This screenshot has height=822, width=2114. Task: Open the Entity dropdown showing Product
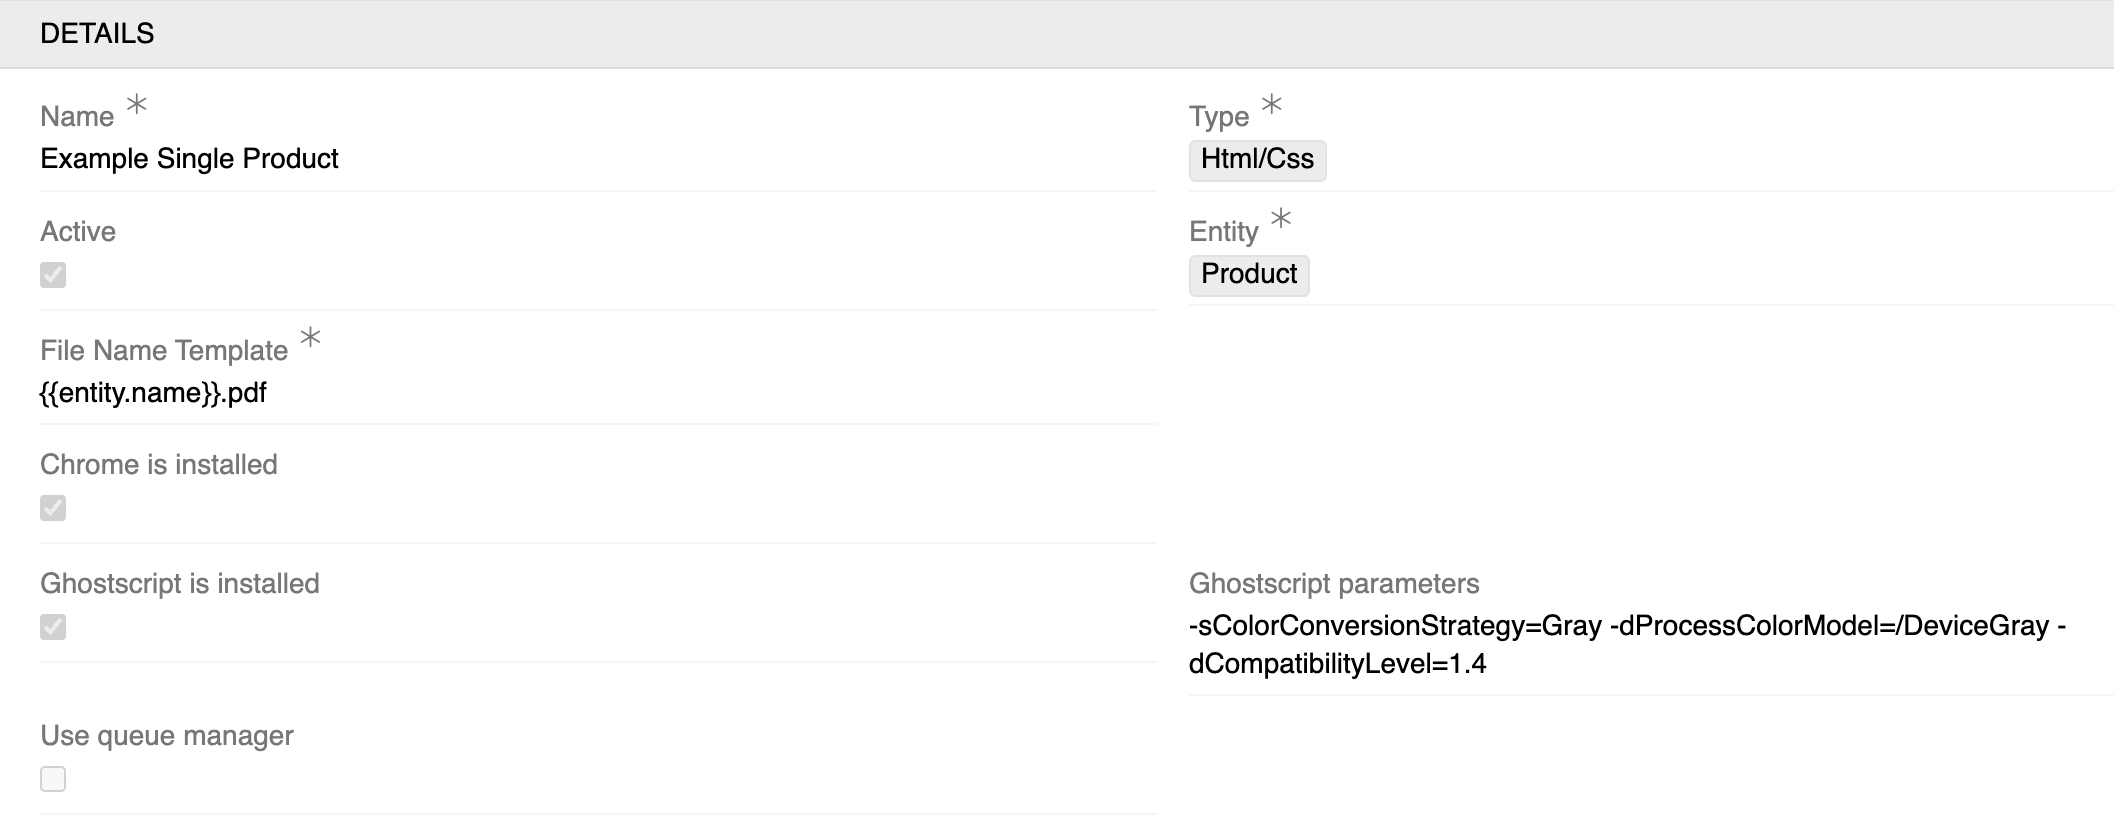point(1248,275)
